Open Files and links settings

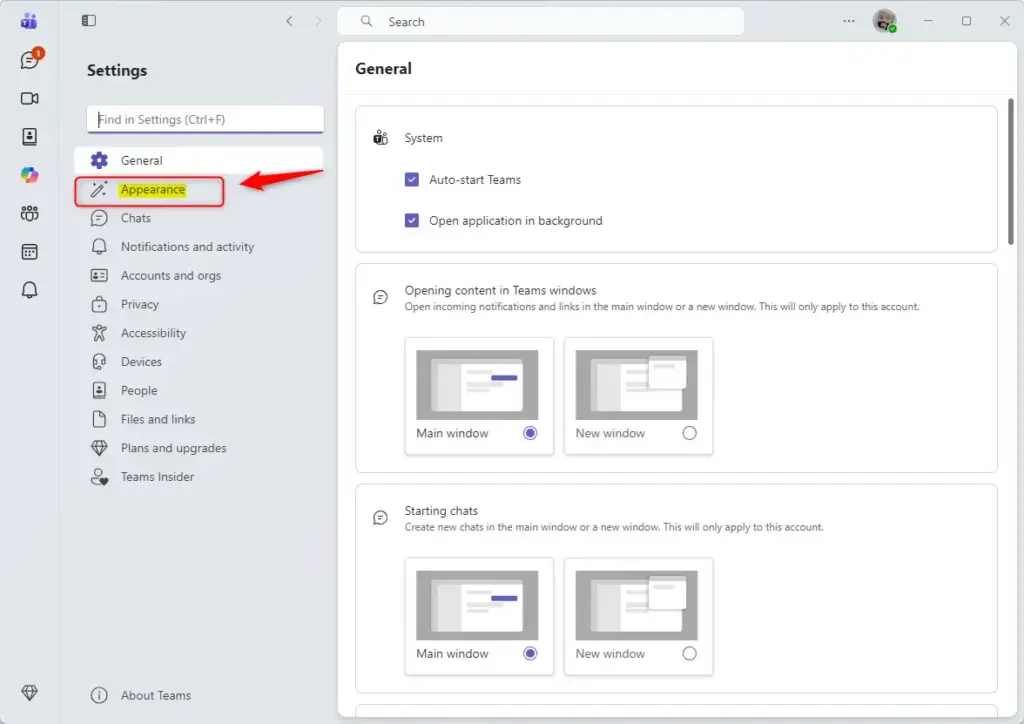199,419
